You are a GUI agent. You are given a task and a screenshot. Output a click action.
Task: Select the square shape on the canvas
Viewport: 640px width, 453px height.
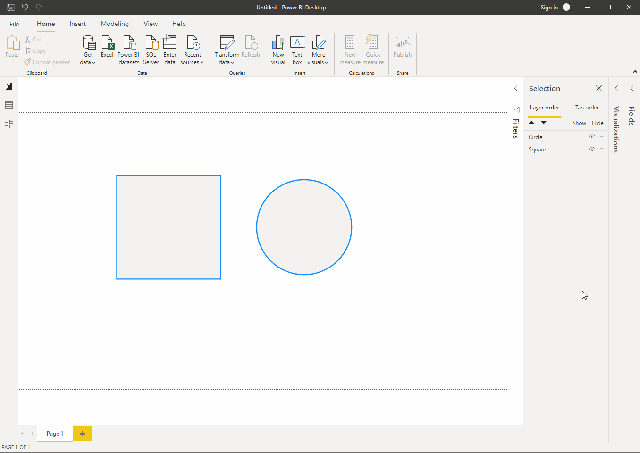click(168, 227)
